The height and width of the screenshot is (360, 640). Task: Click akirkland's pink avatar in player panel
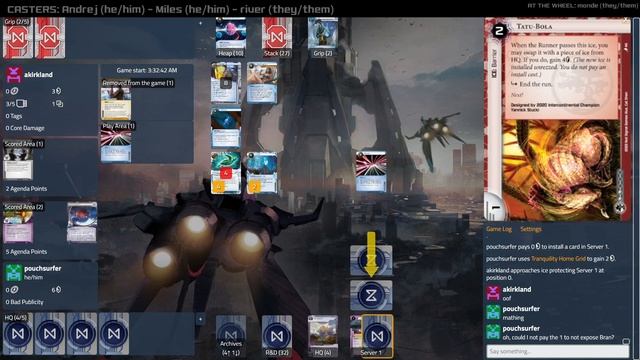pos(13,75)
